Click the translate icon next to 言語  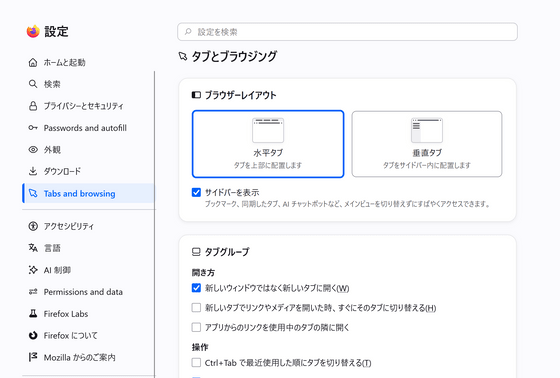point(33,248)
